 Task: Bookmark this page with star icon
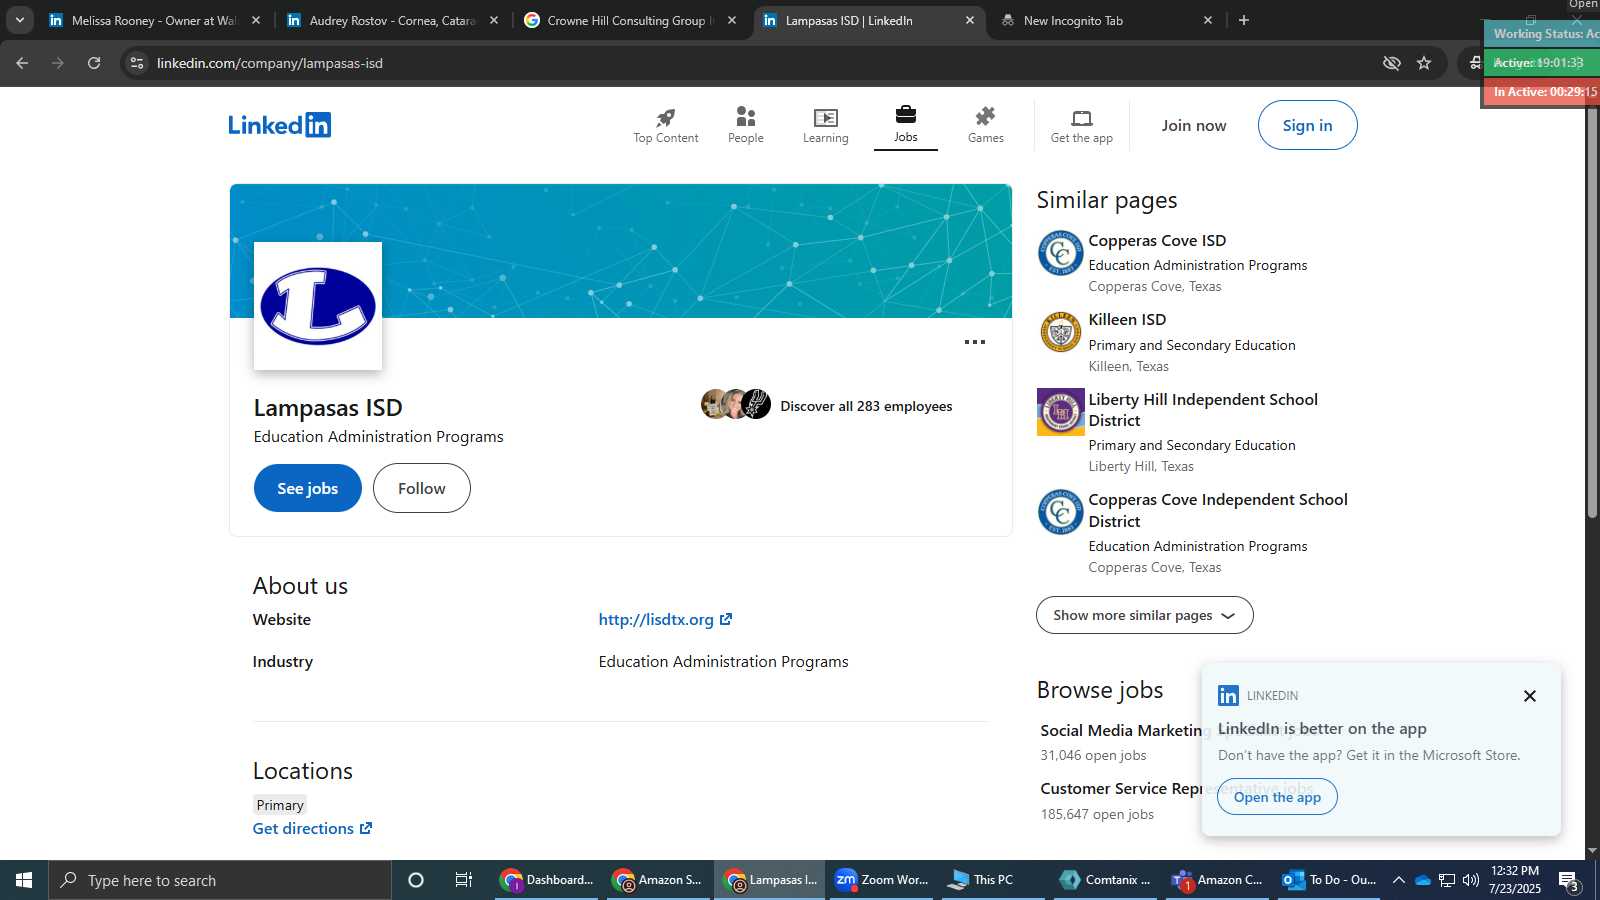[1424, 63]
